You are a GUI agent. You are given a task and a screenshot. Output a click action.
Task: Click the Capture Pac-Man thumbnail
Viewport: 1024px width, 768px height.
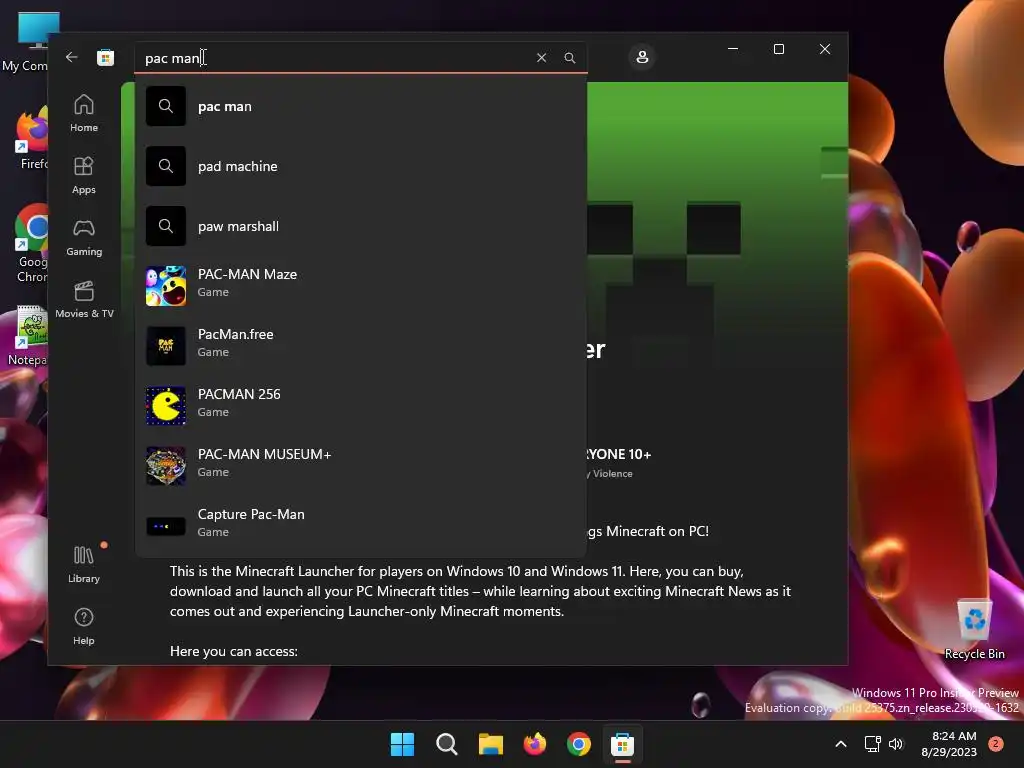[x=166, y=526]
